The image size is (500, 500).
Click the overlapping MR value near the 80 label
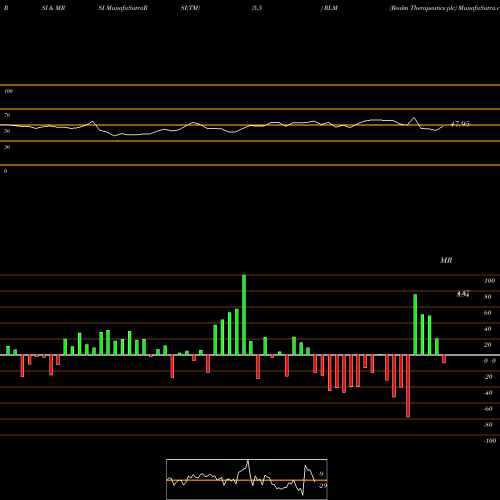(463, 294)
